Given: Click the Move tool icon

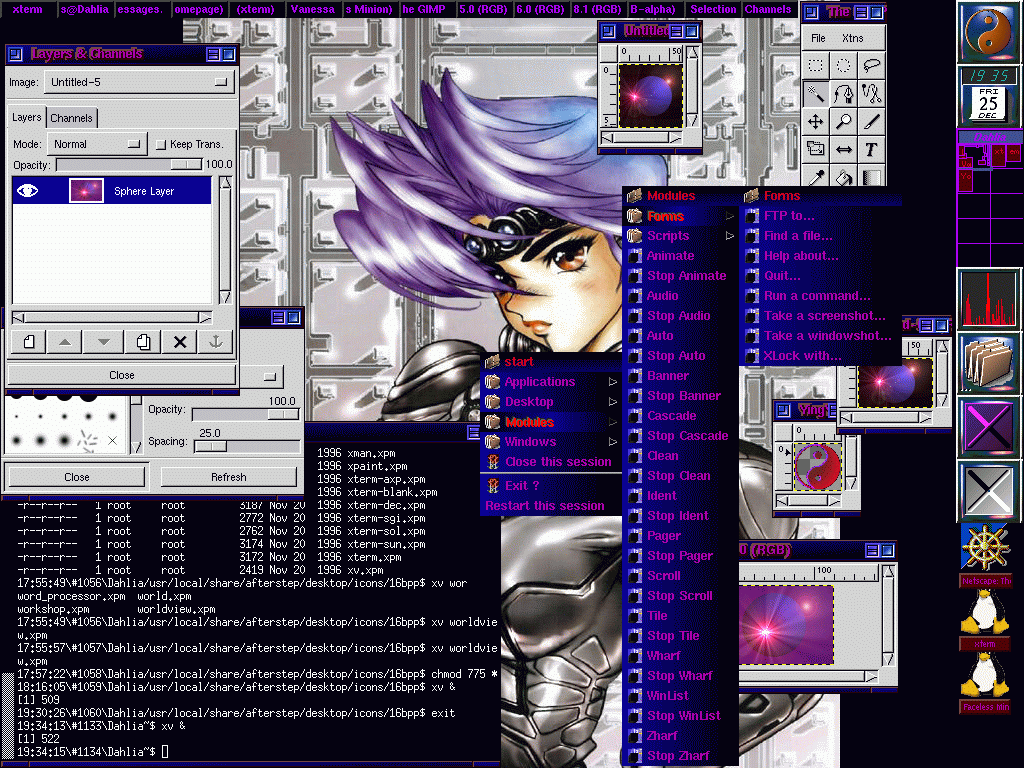Looking at the screenshot, I should [816, 122].
